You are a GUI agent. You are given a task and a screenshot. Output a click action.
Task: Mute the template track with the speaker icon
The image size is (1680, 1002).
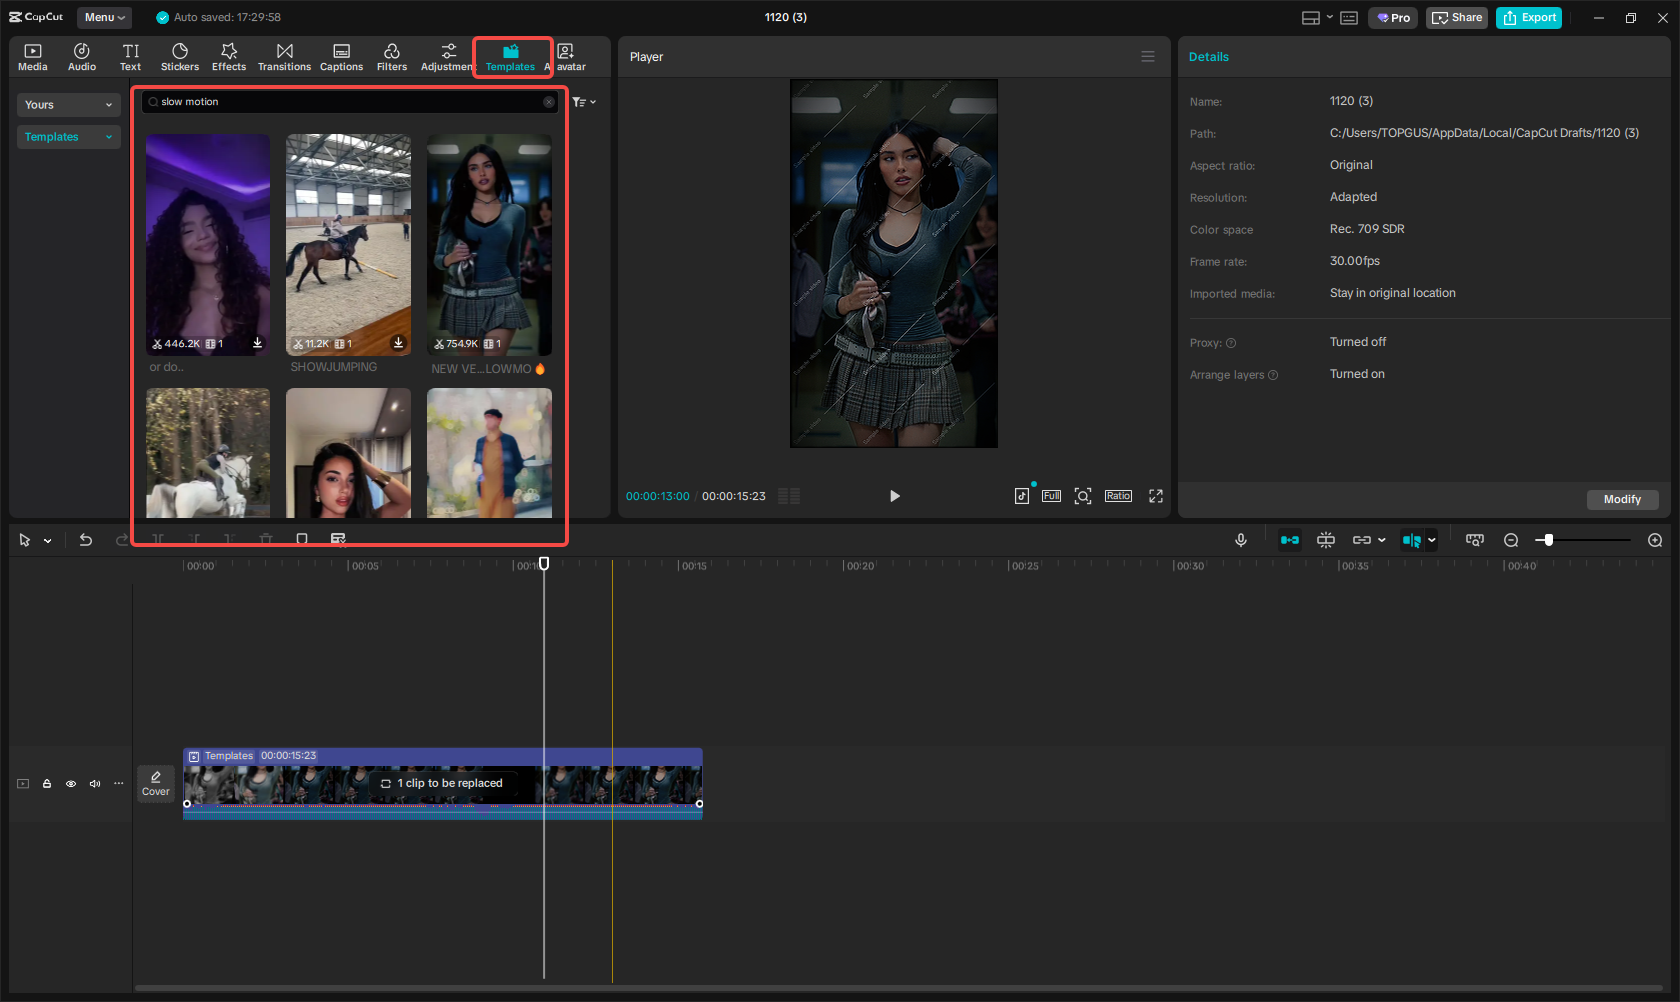[94, 784]
